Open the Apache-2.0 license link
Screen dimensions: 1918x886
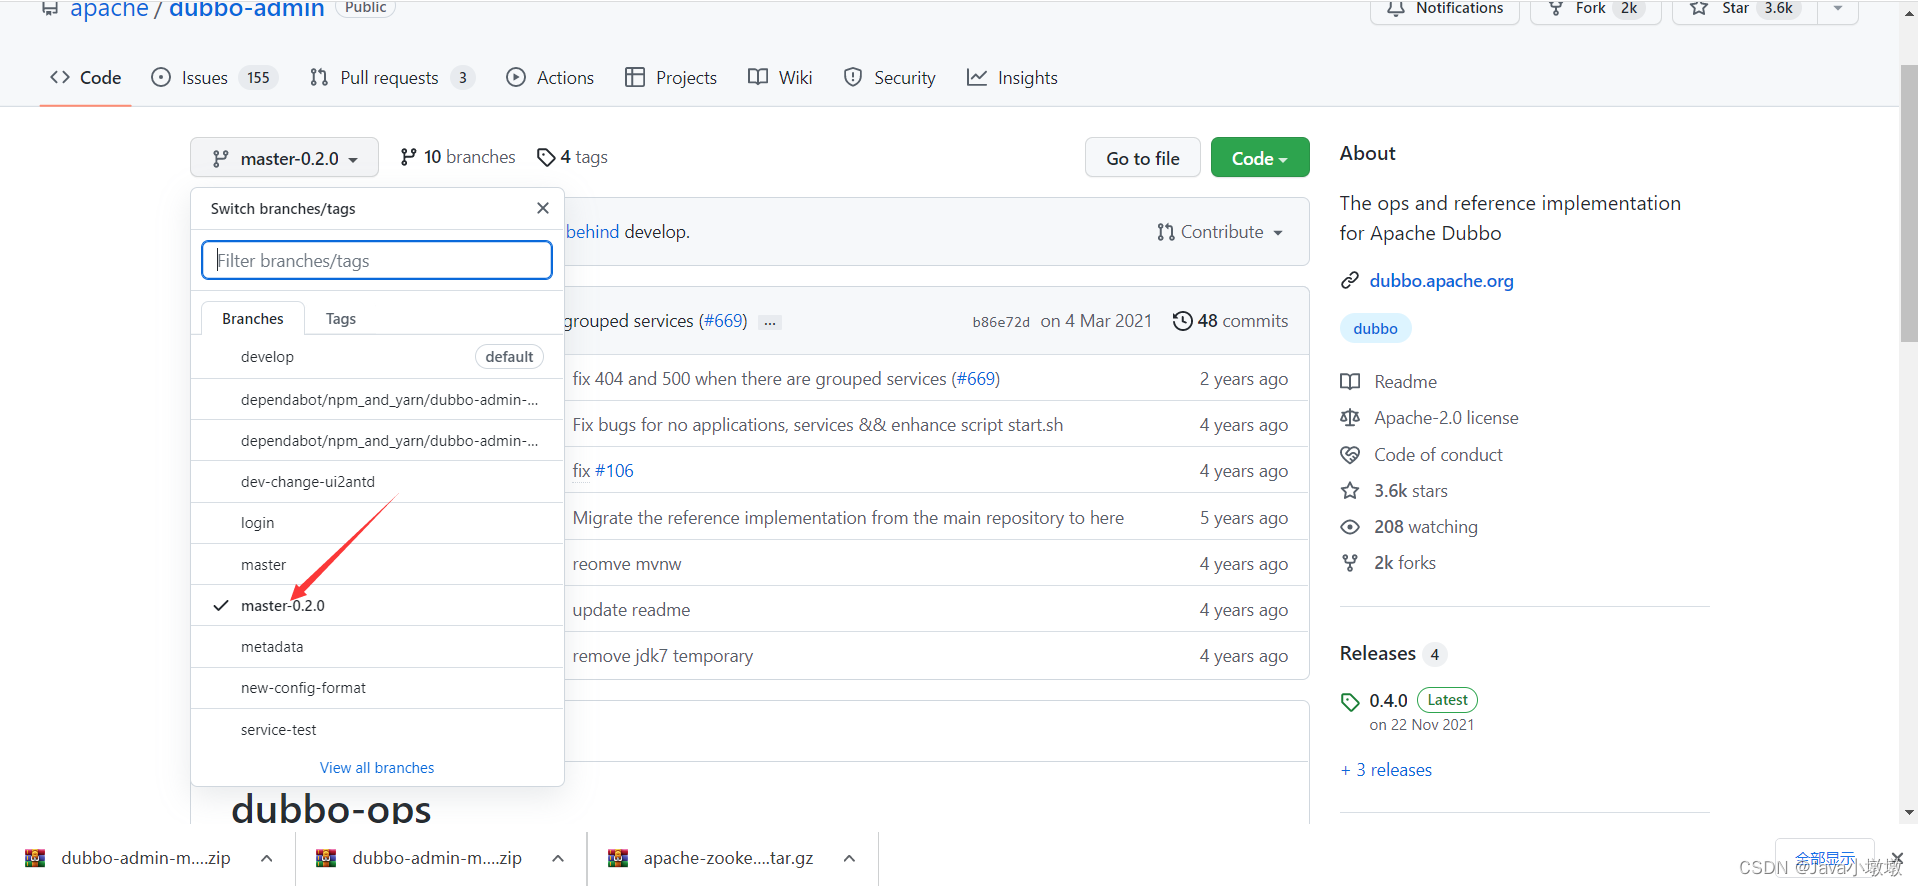(1446, 418)
